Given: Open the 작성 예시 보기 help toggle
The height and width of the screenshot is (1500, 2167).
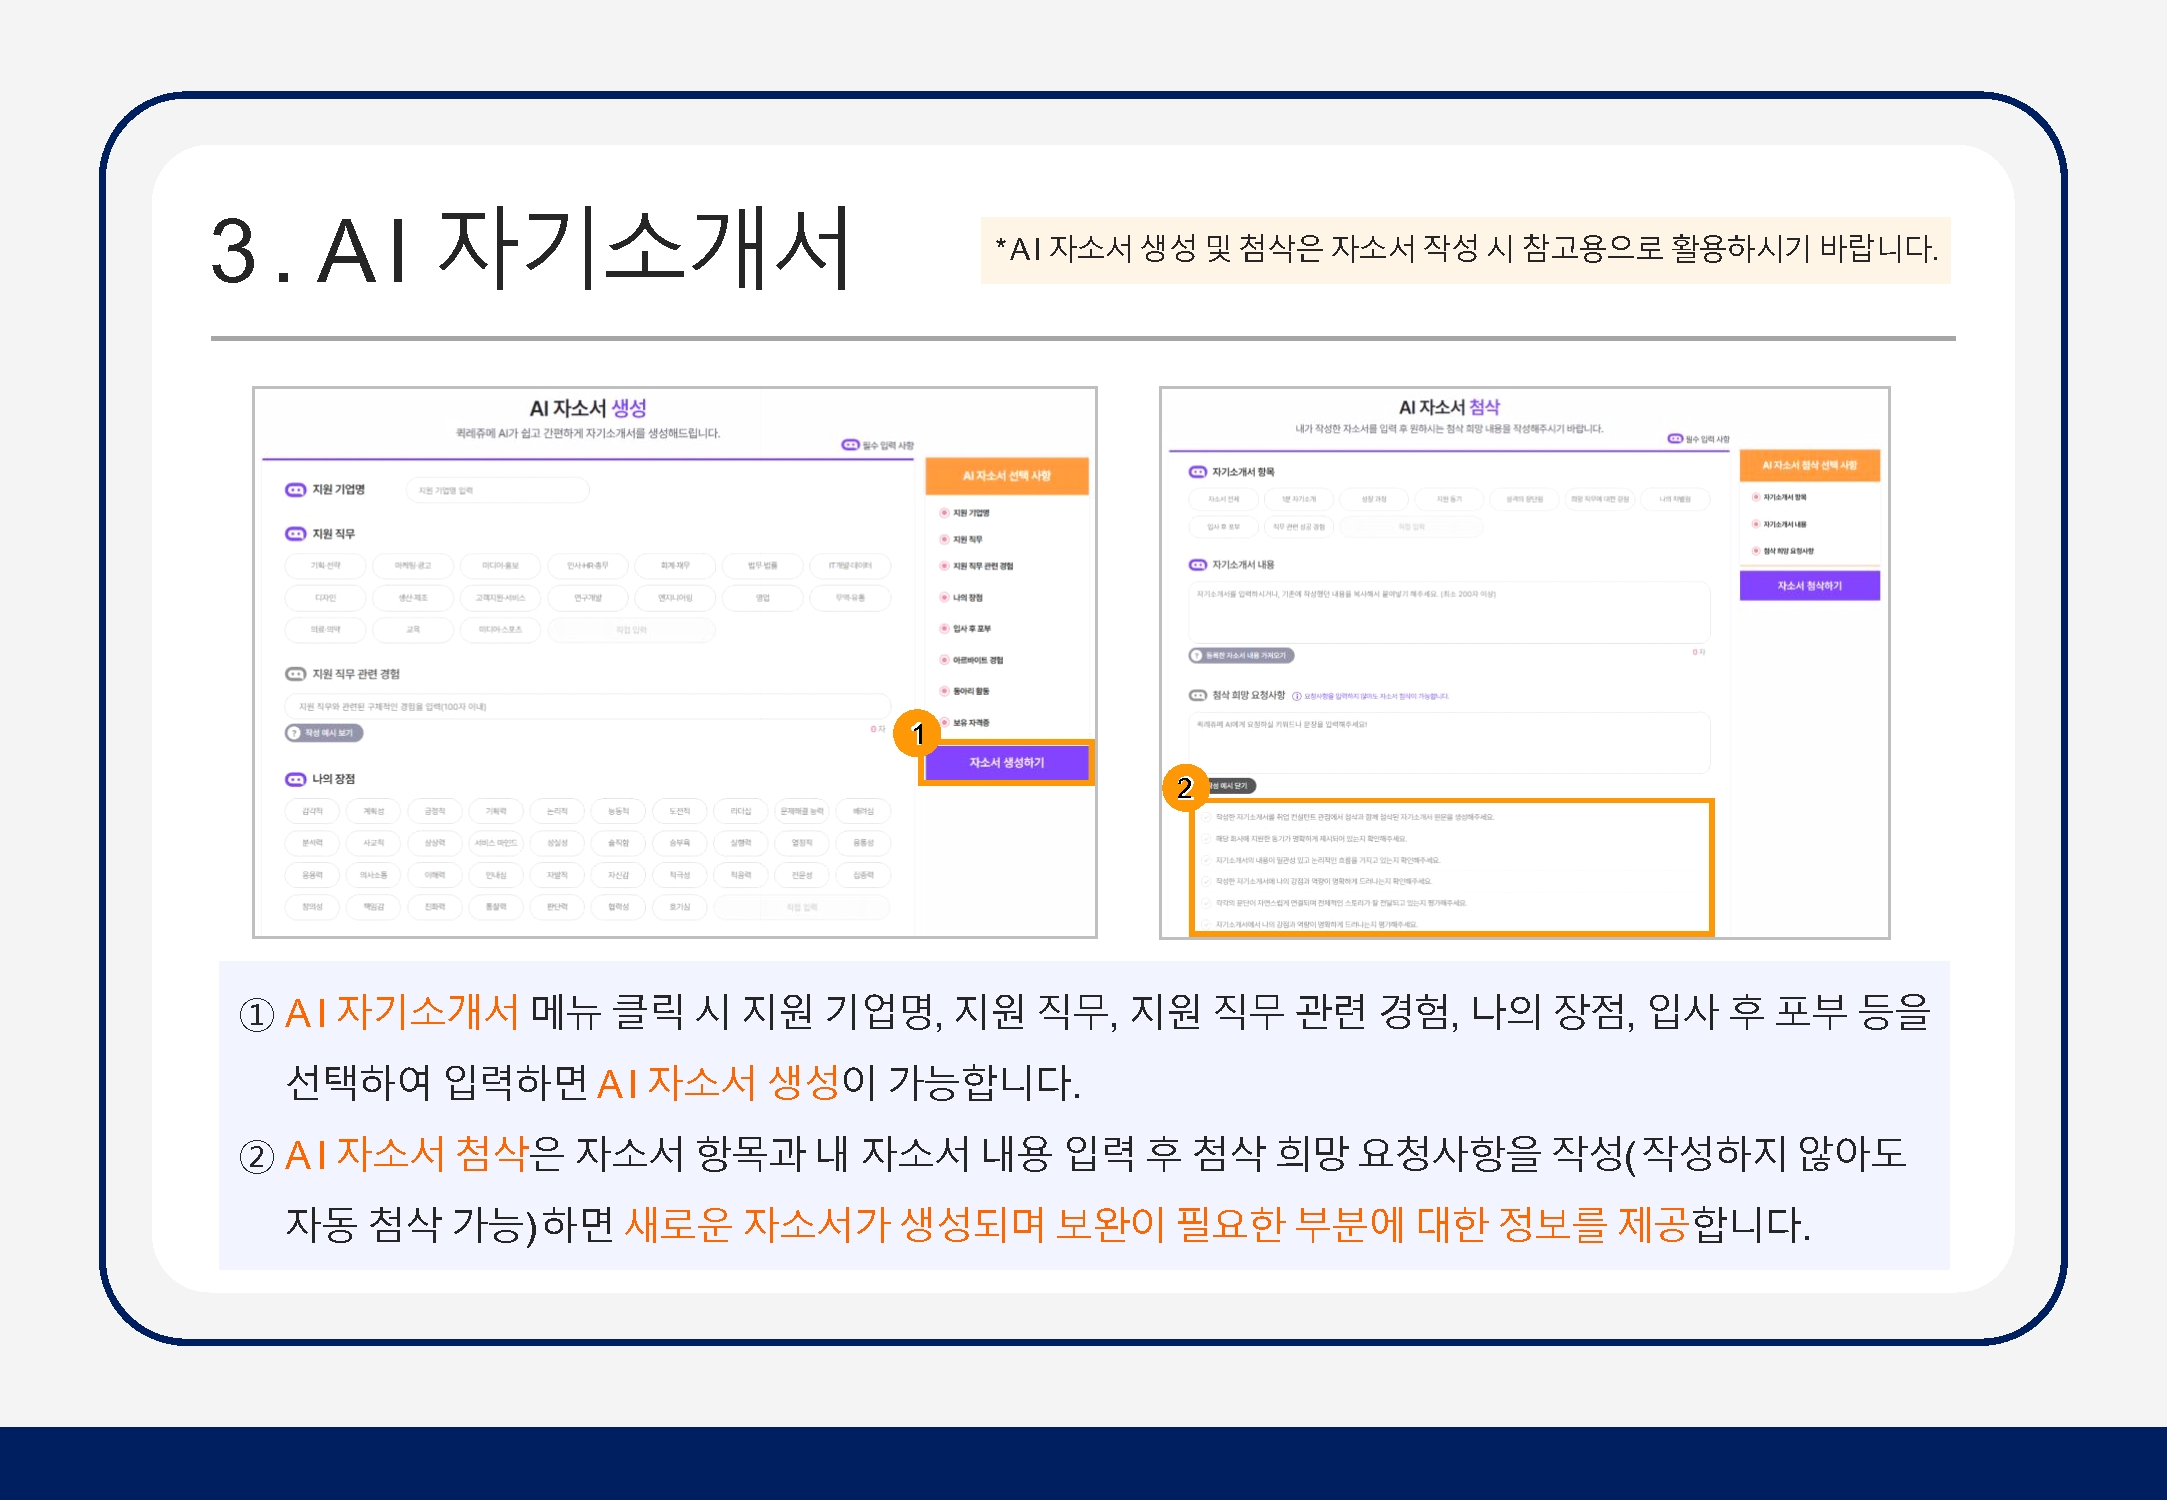Looking at the screenshot, I should pyautogui.click(x=324, y=733).
